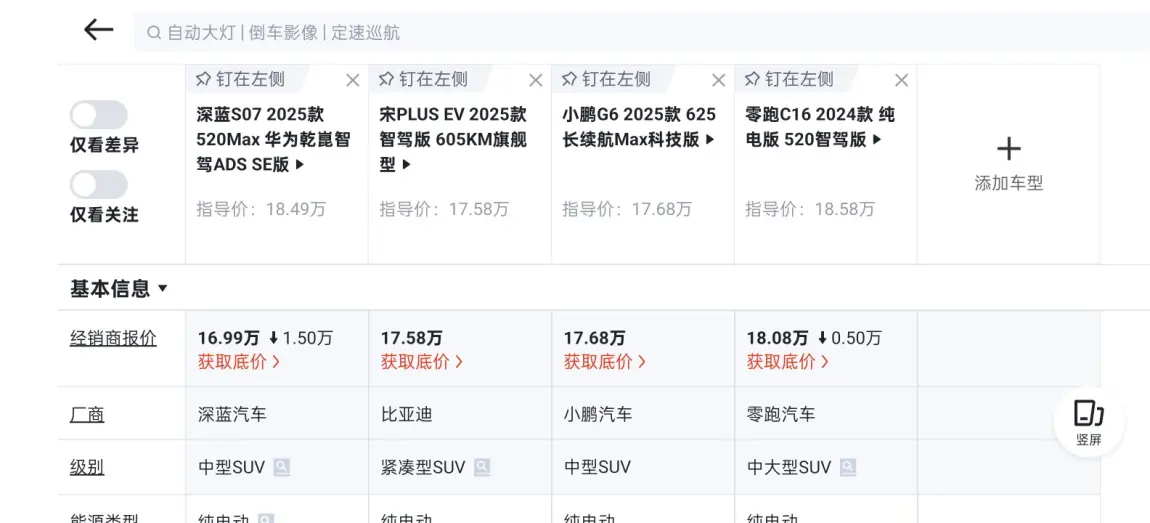Viewport: 1150px width, 523px height.
Task: Open 小鹏G6 2025款 trim selector
Action: (639, 127)
